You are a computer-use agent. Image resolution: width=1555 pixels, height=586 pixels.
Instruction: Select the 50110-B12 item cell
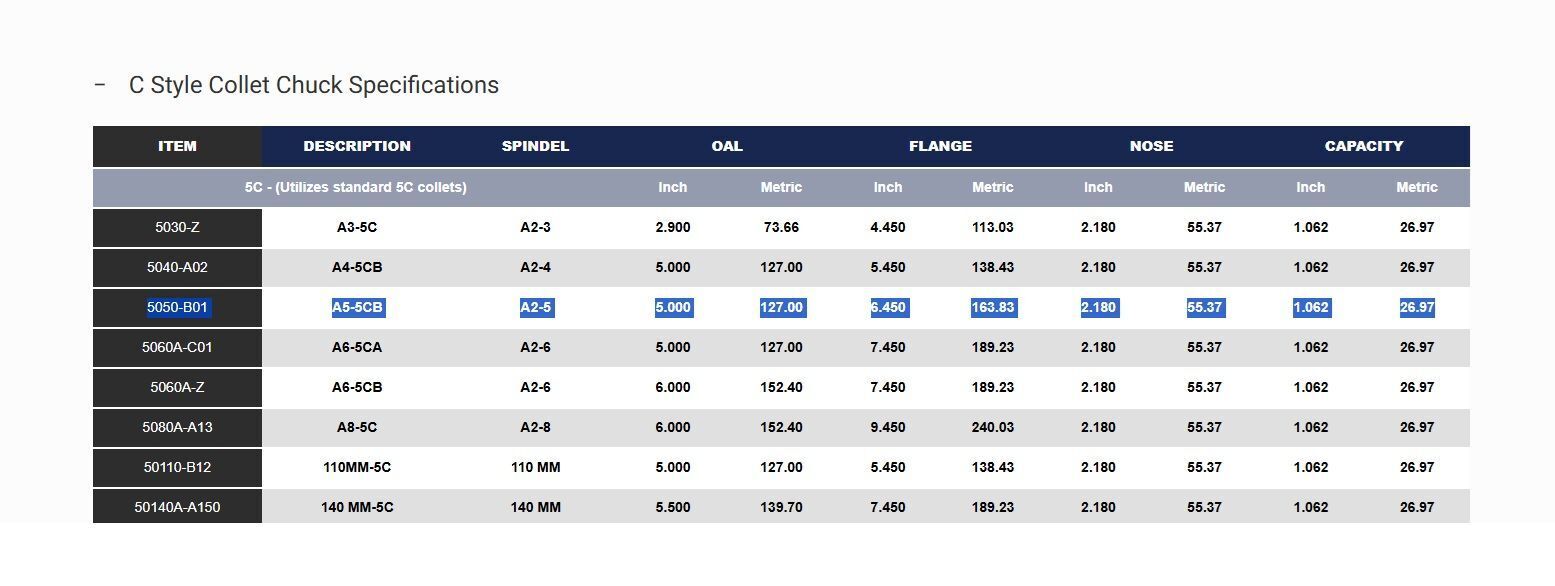pos(177,467)
